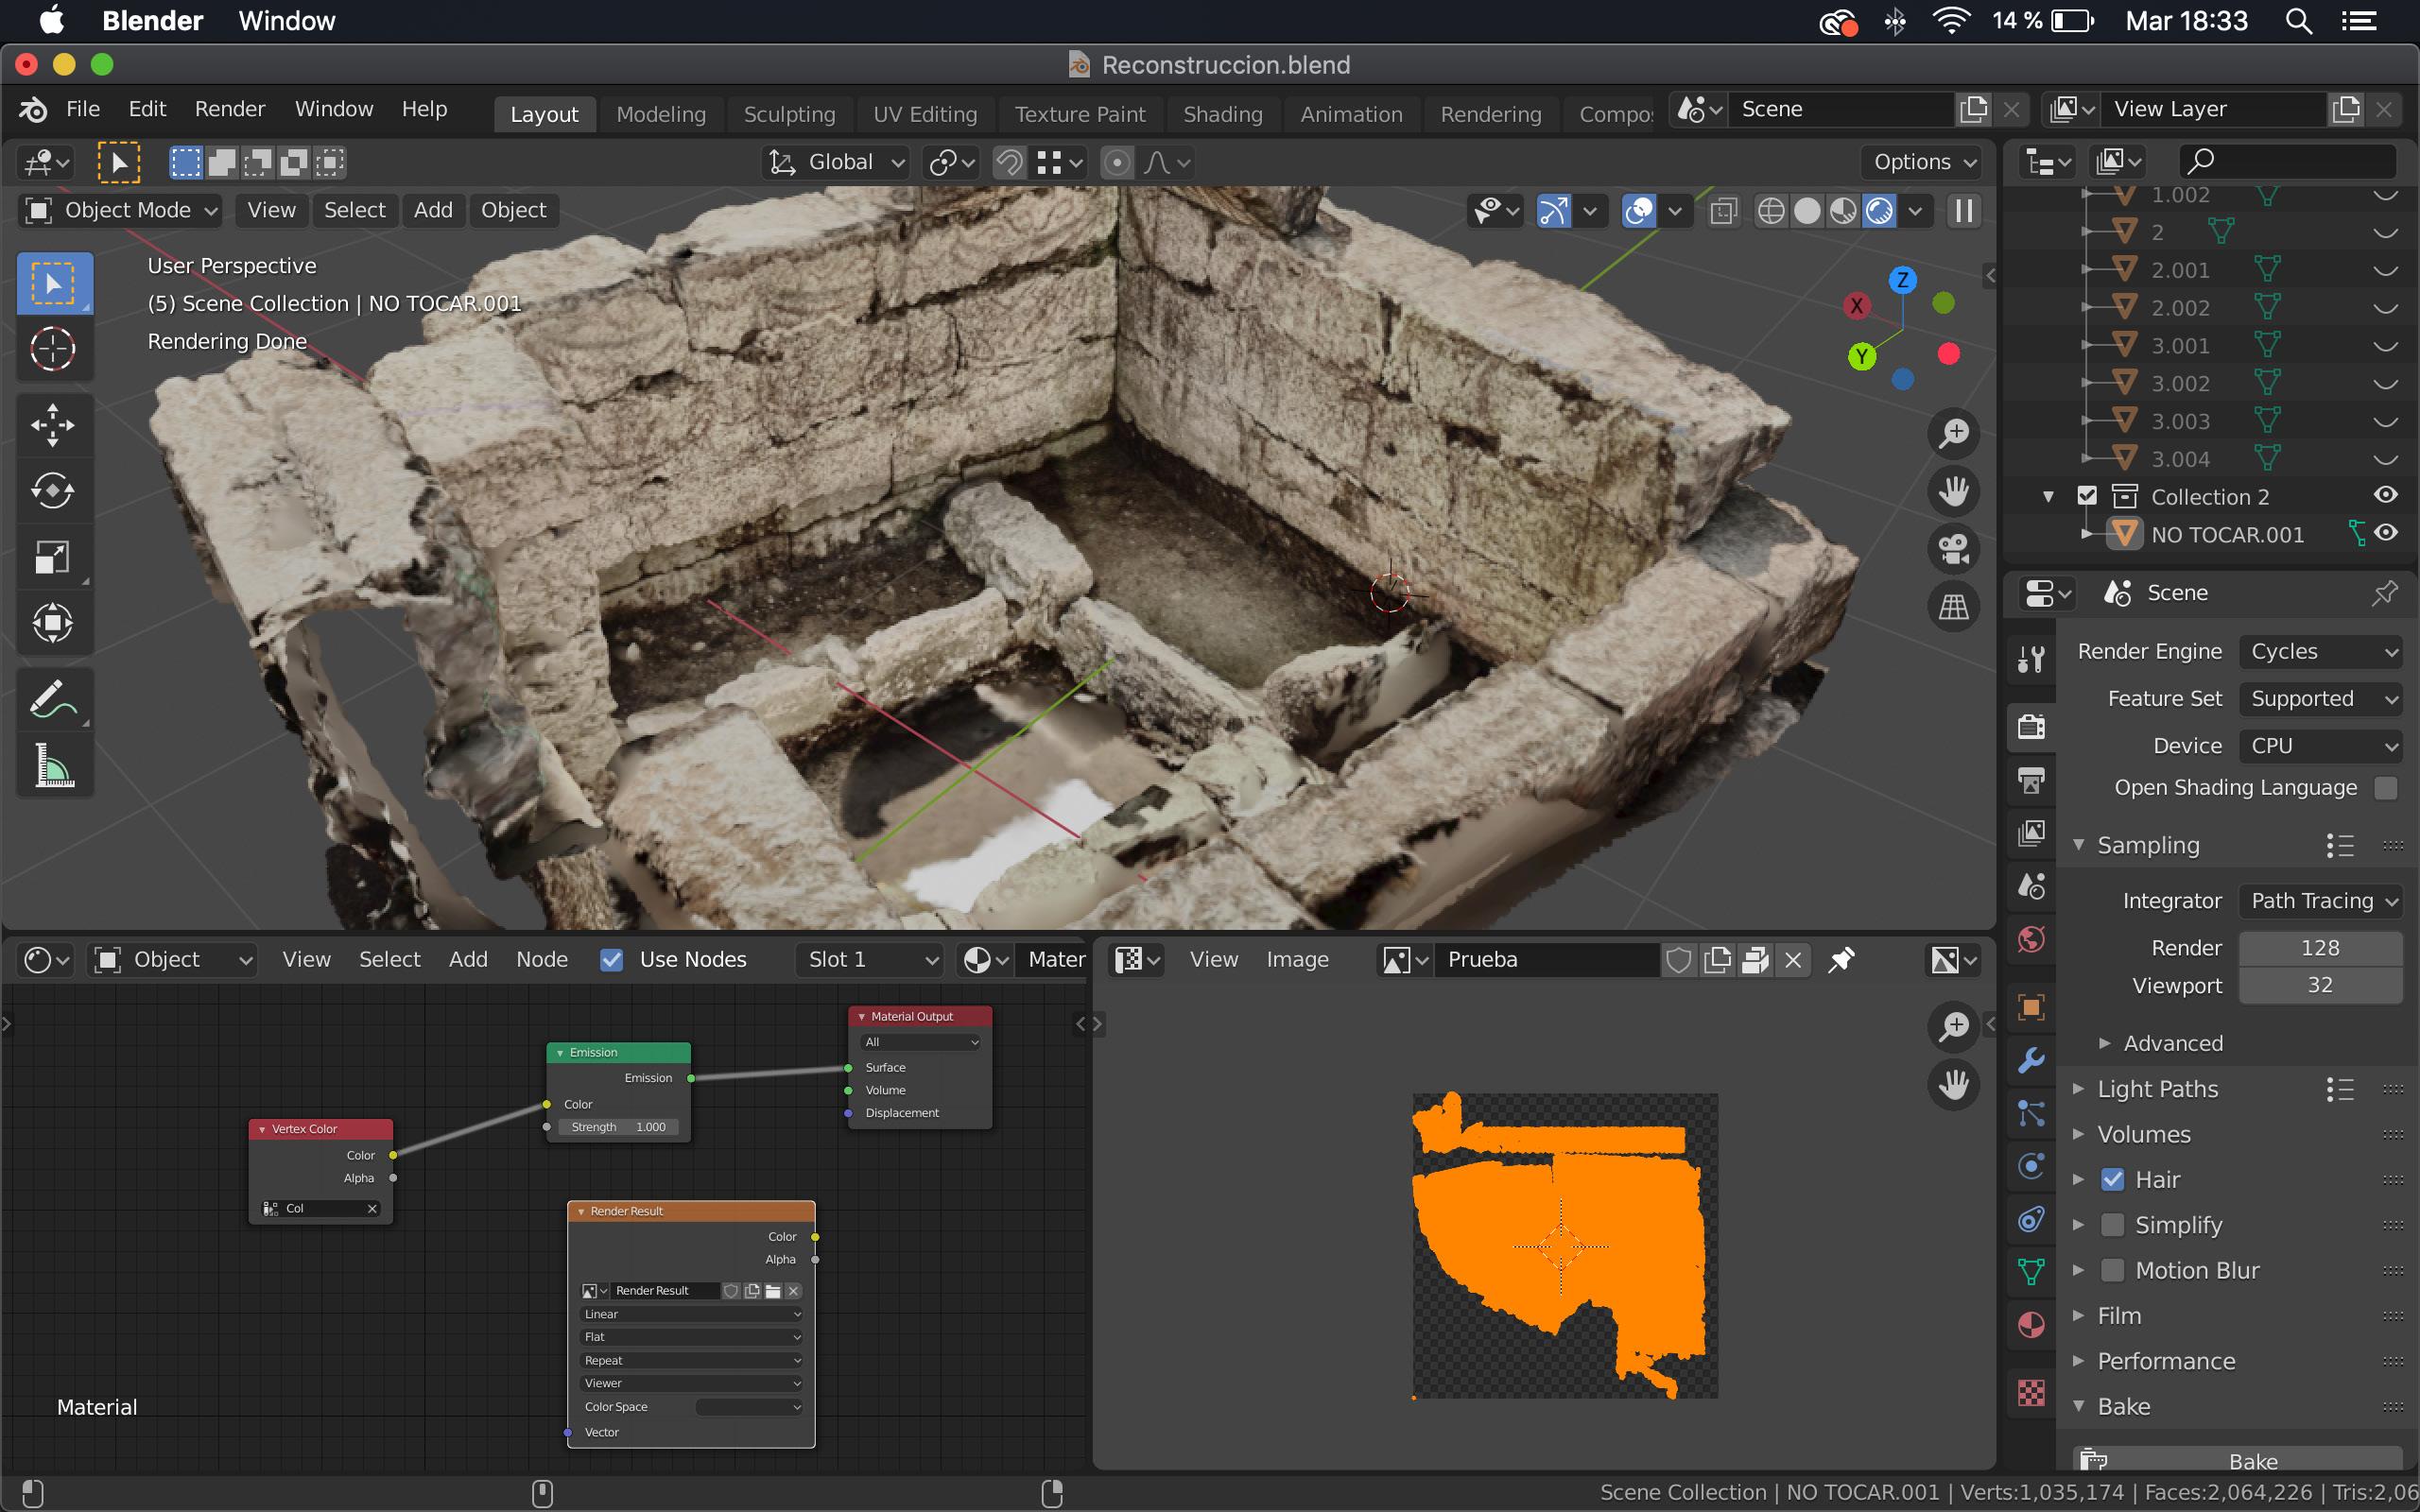Image resolution: width=2420 pixels, height=1512 pixels.
Task: Switch to rendered viewport shading
Action: click(x=1879, y=211)
